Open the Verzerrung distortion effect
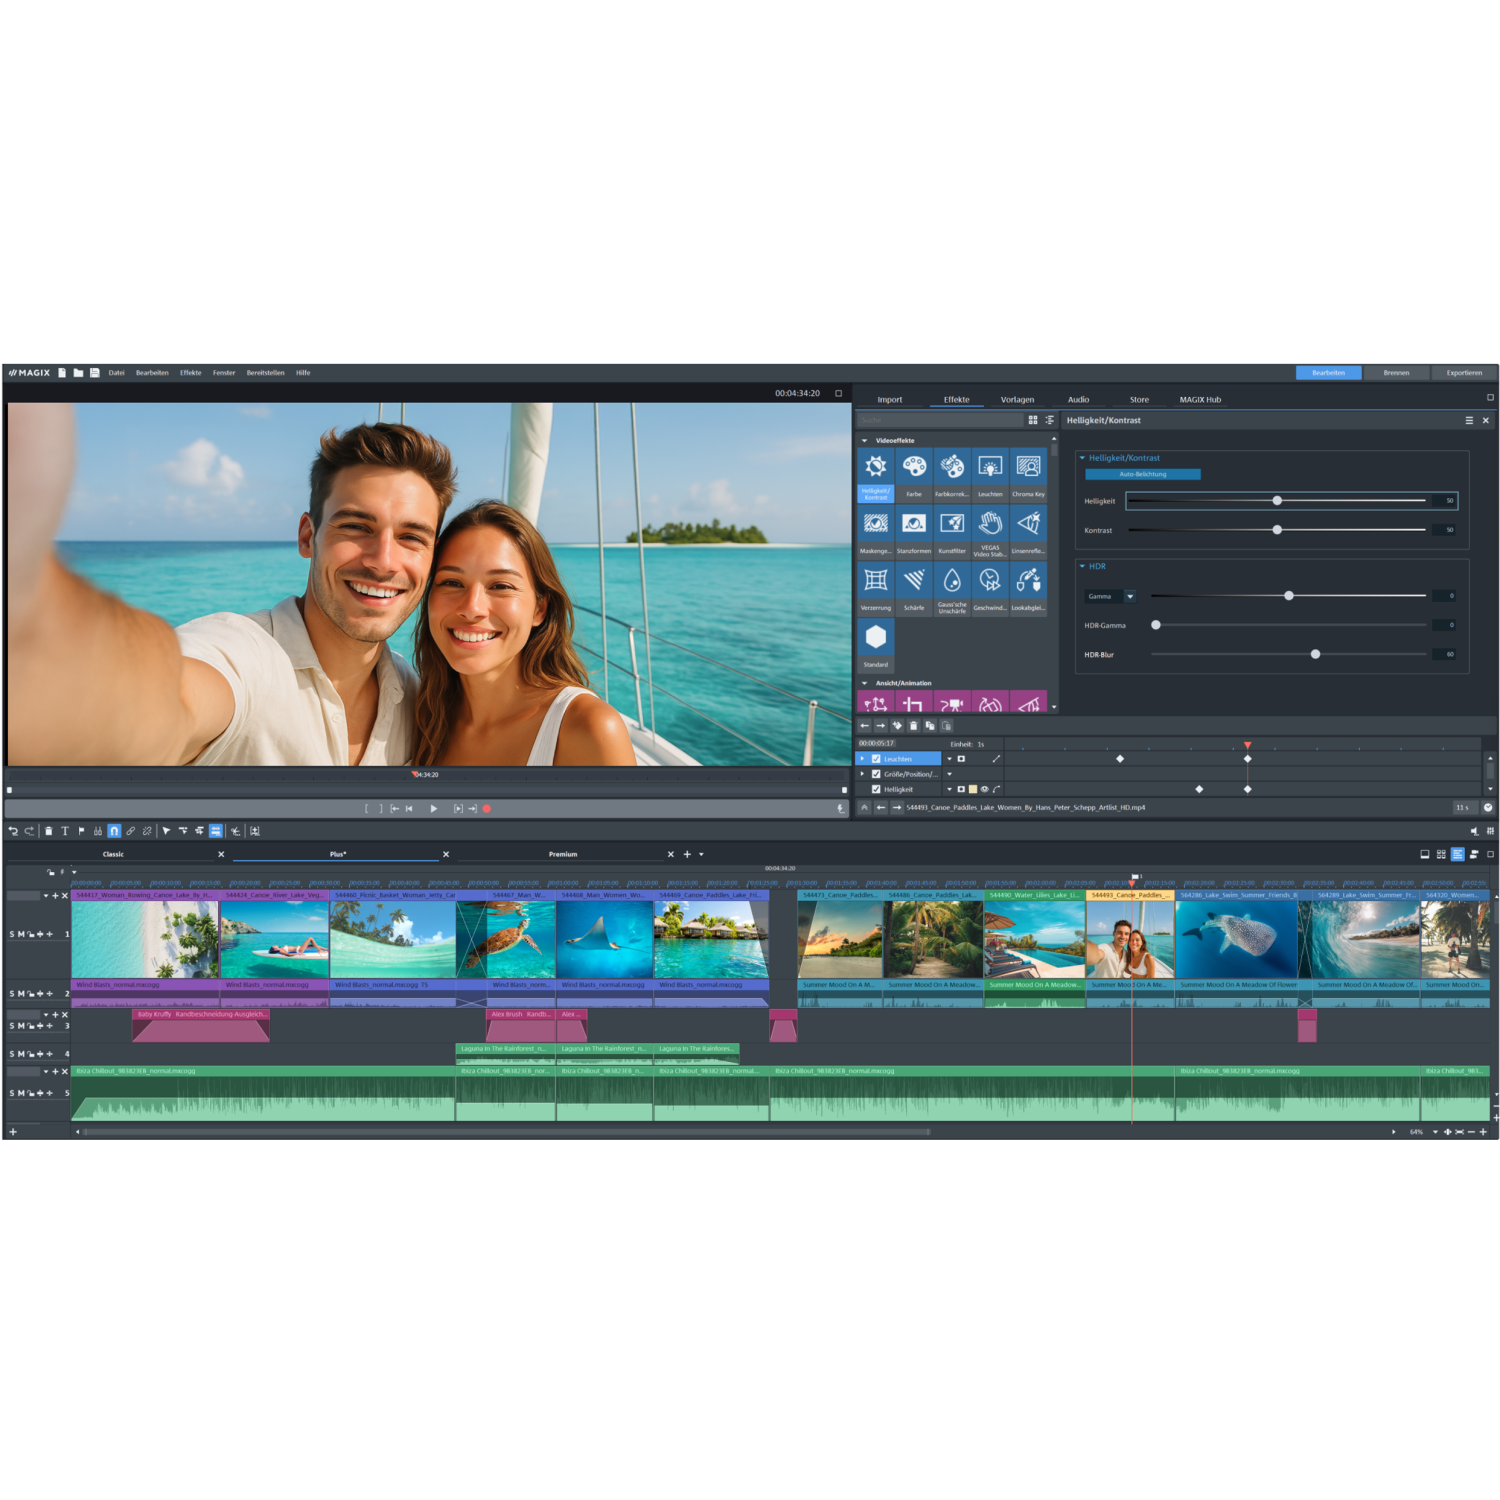Viewport: 1500px width, 1500px height. 876,579
